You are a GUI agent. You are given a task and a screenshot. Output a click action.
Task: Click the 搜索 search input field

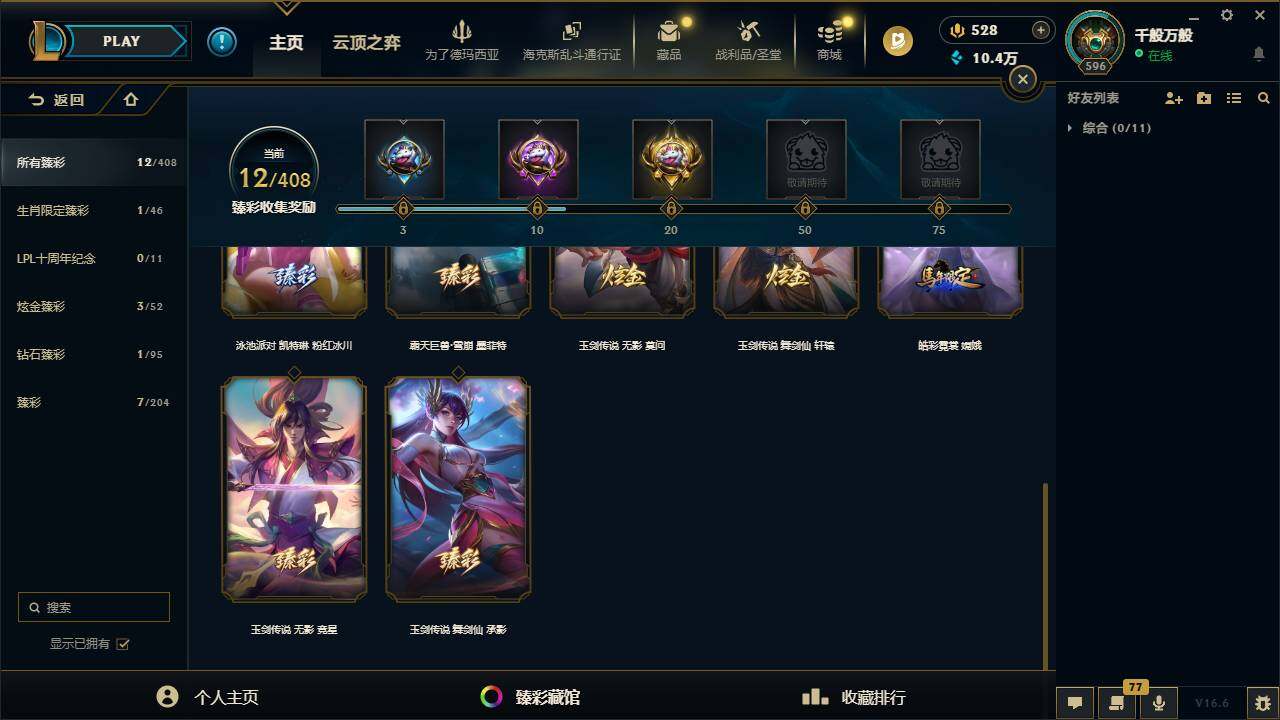coord(94,607)
